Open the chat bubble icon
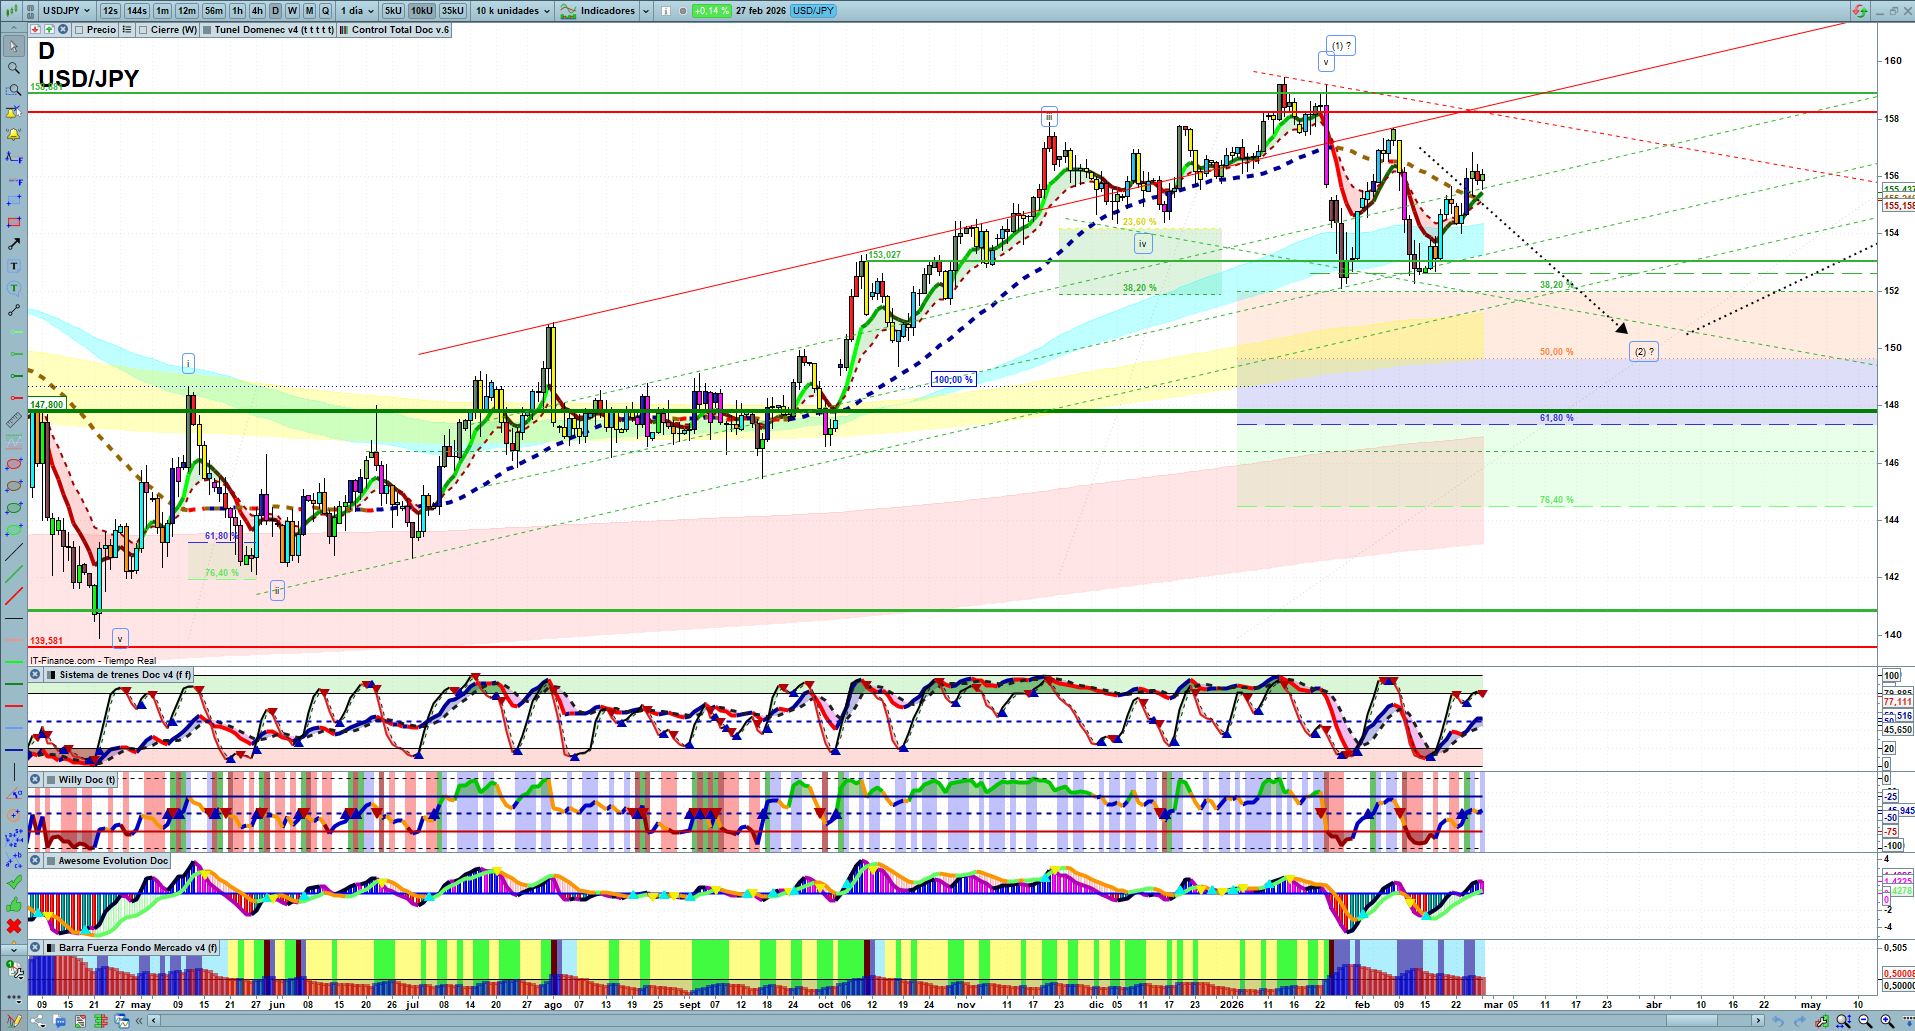 click(59, 1021)
